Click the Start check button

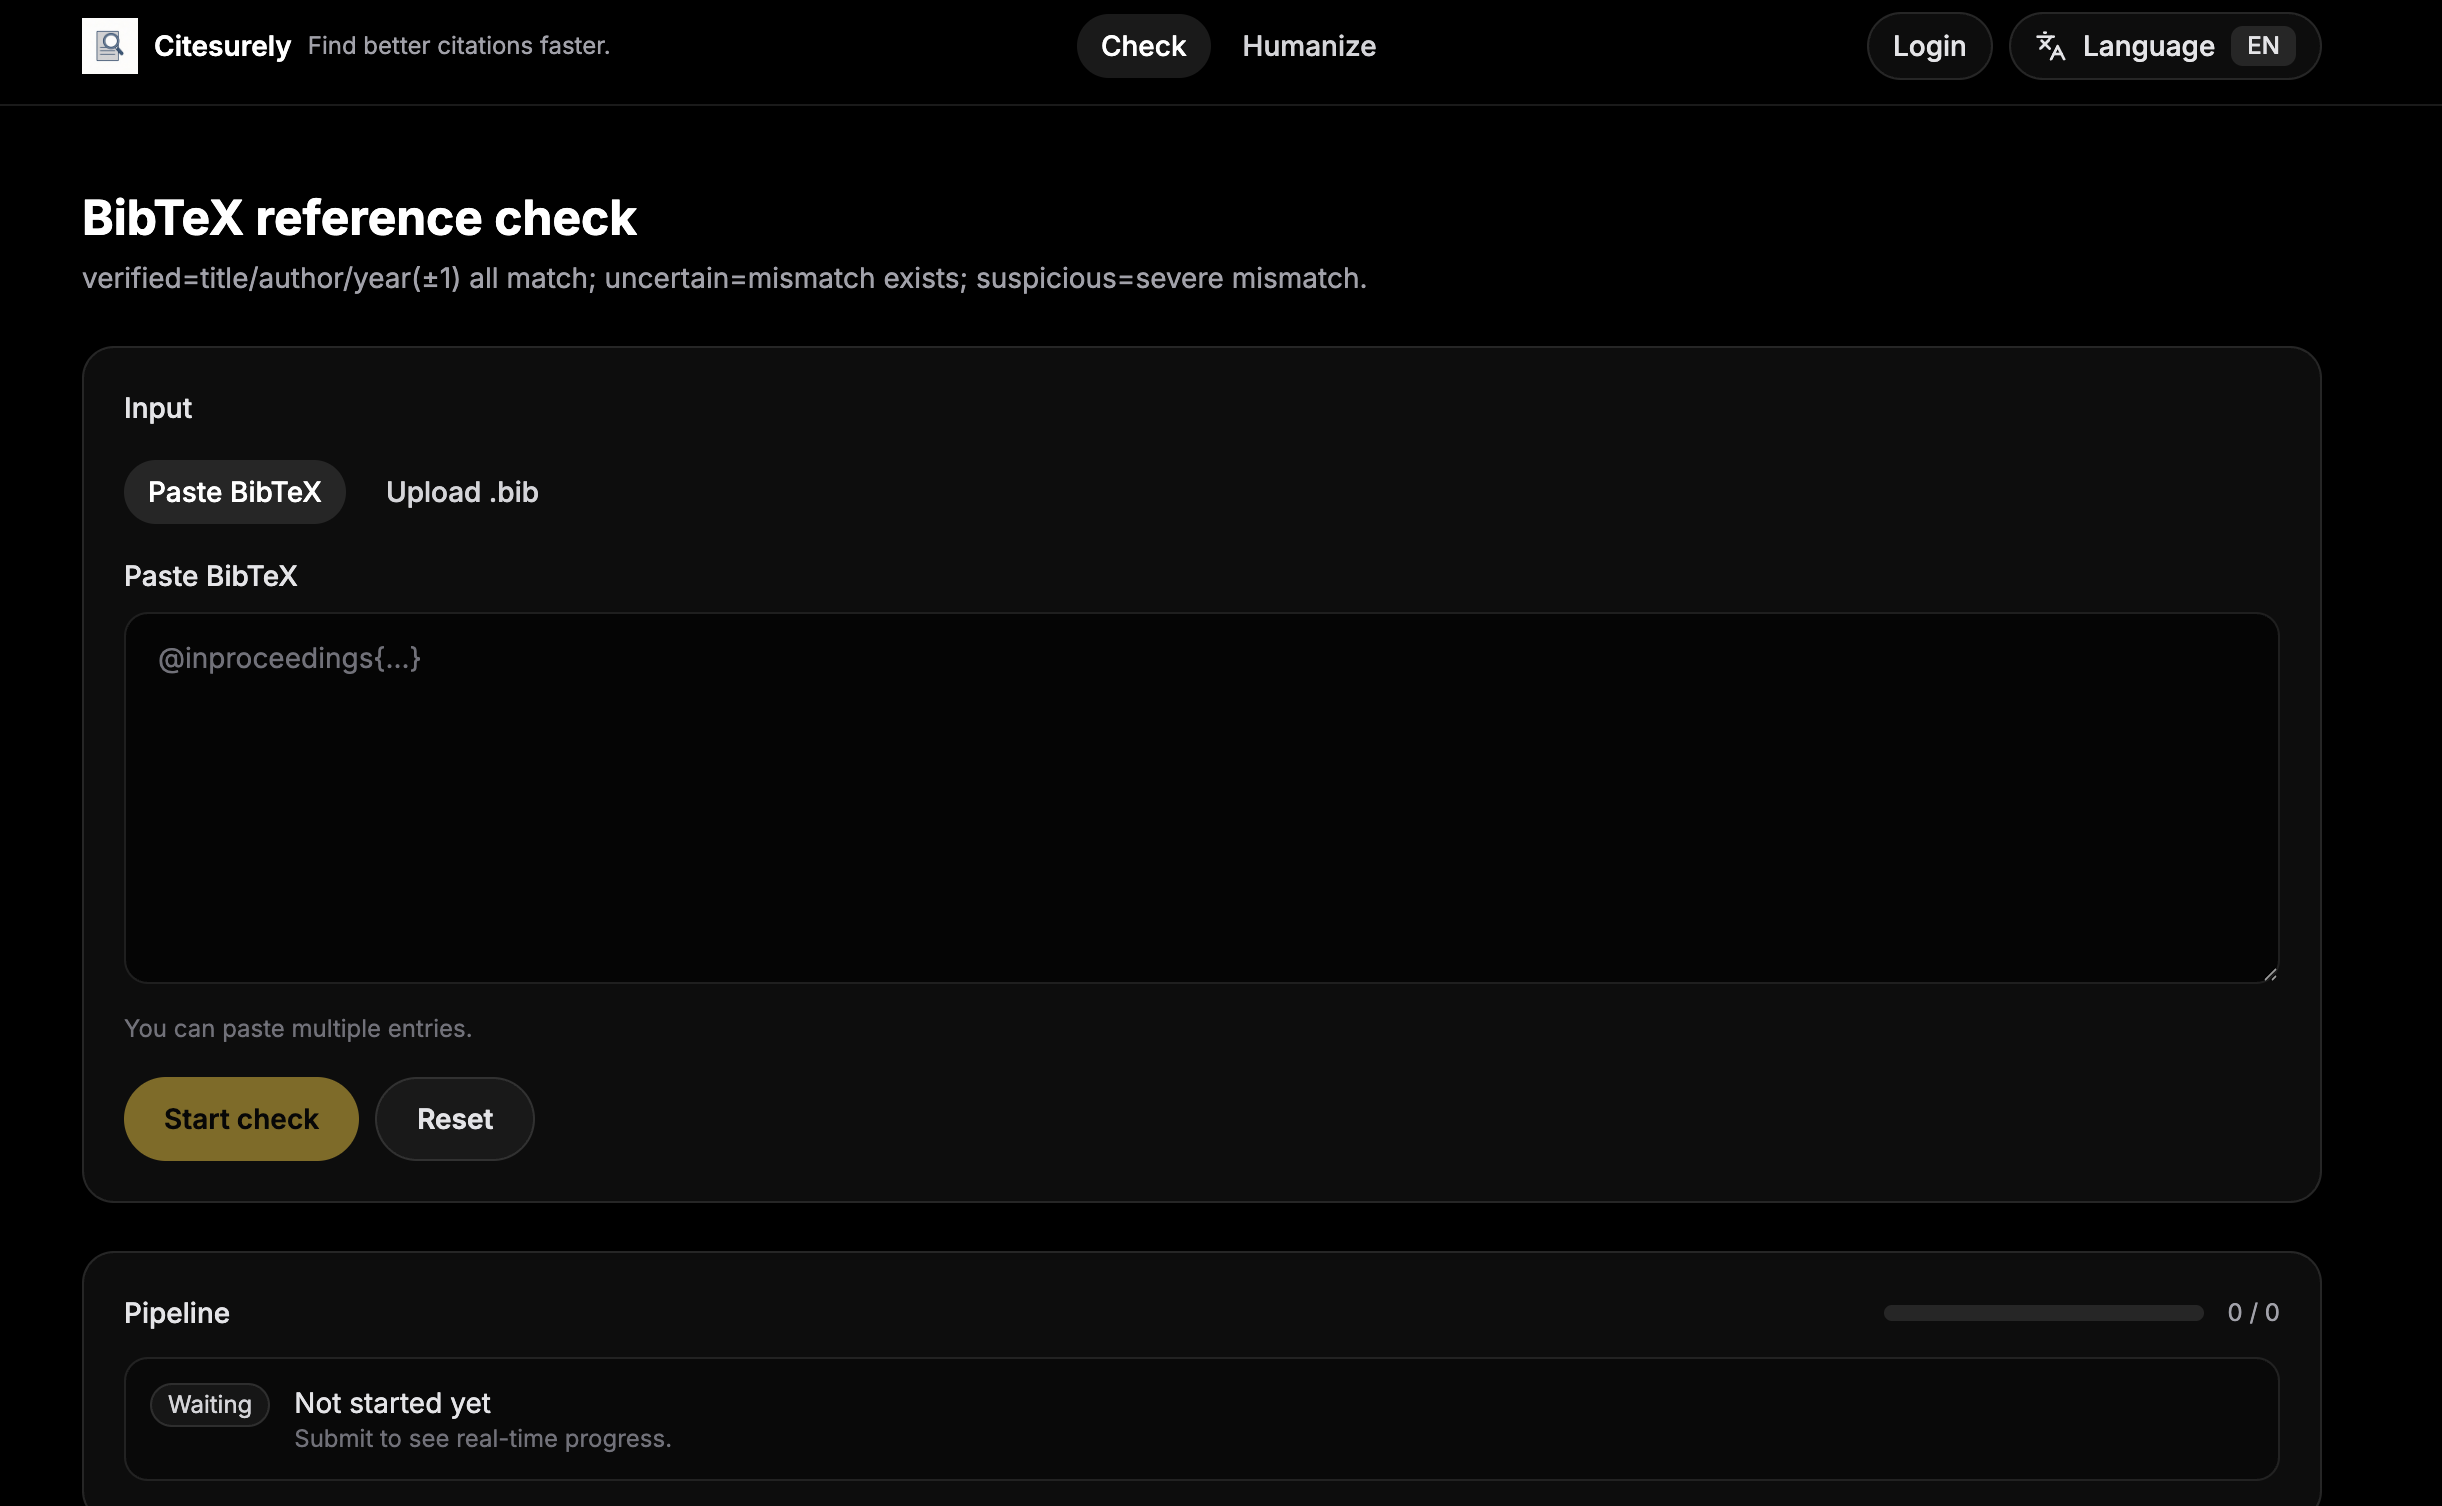point(241,1118)
